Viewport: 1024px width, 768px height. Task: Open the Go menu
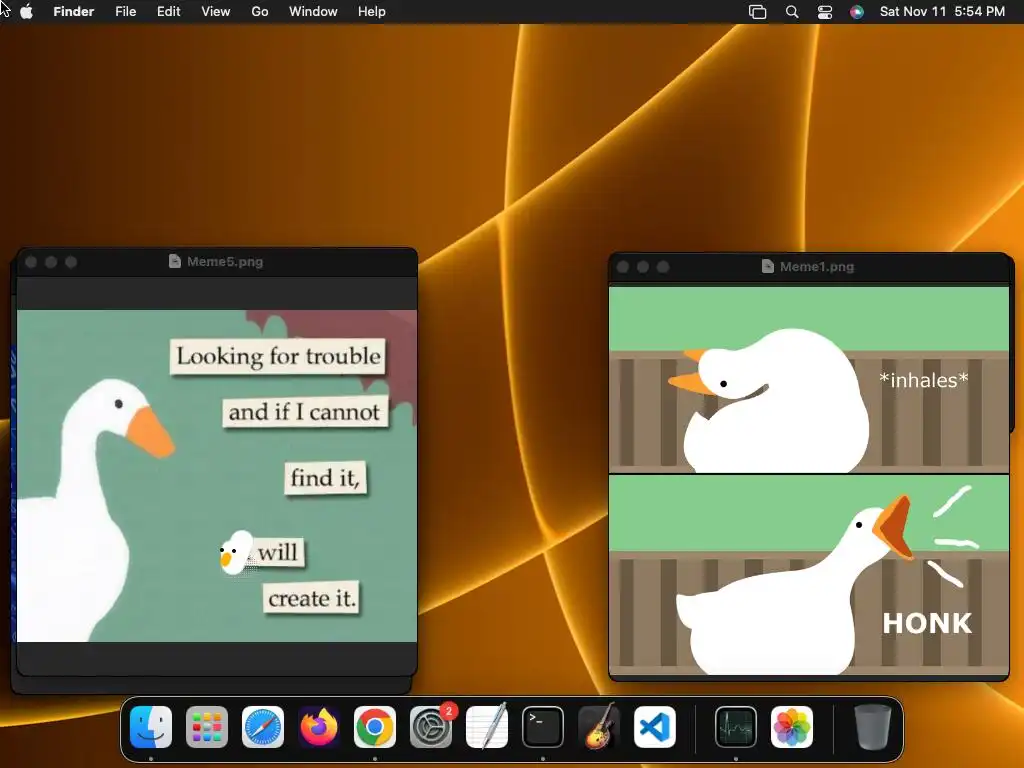coord(260,12)
